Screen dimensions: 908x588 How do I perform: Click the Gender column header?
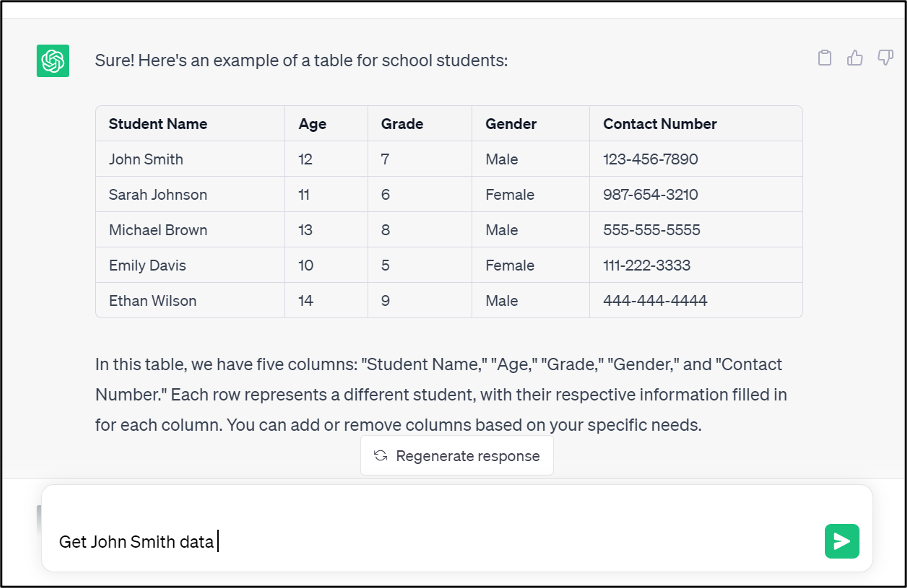(x=511, y=124)
